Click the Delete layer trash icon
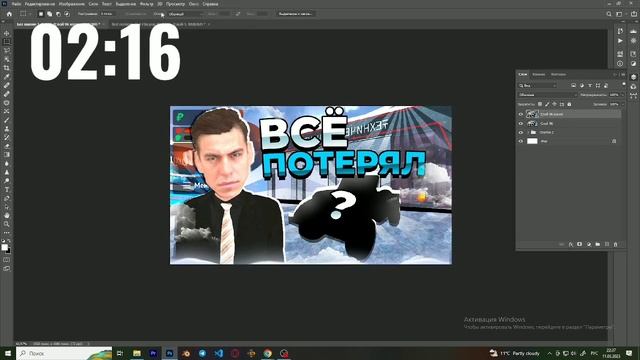 pos(616,244)
